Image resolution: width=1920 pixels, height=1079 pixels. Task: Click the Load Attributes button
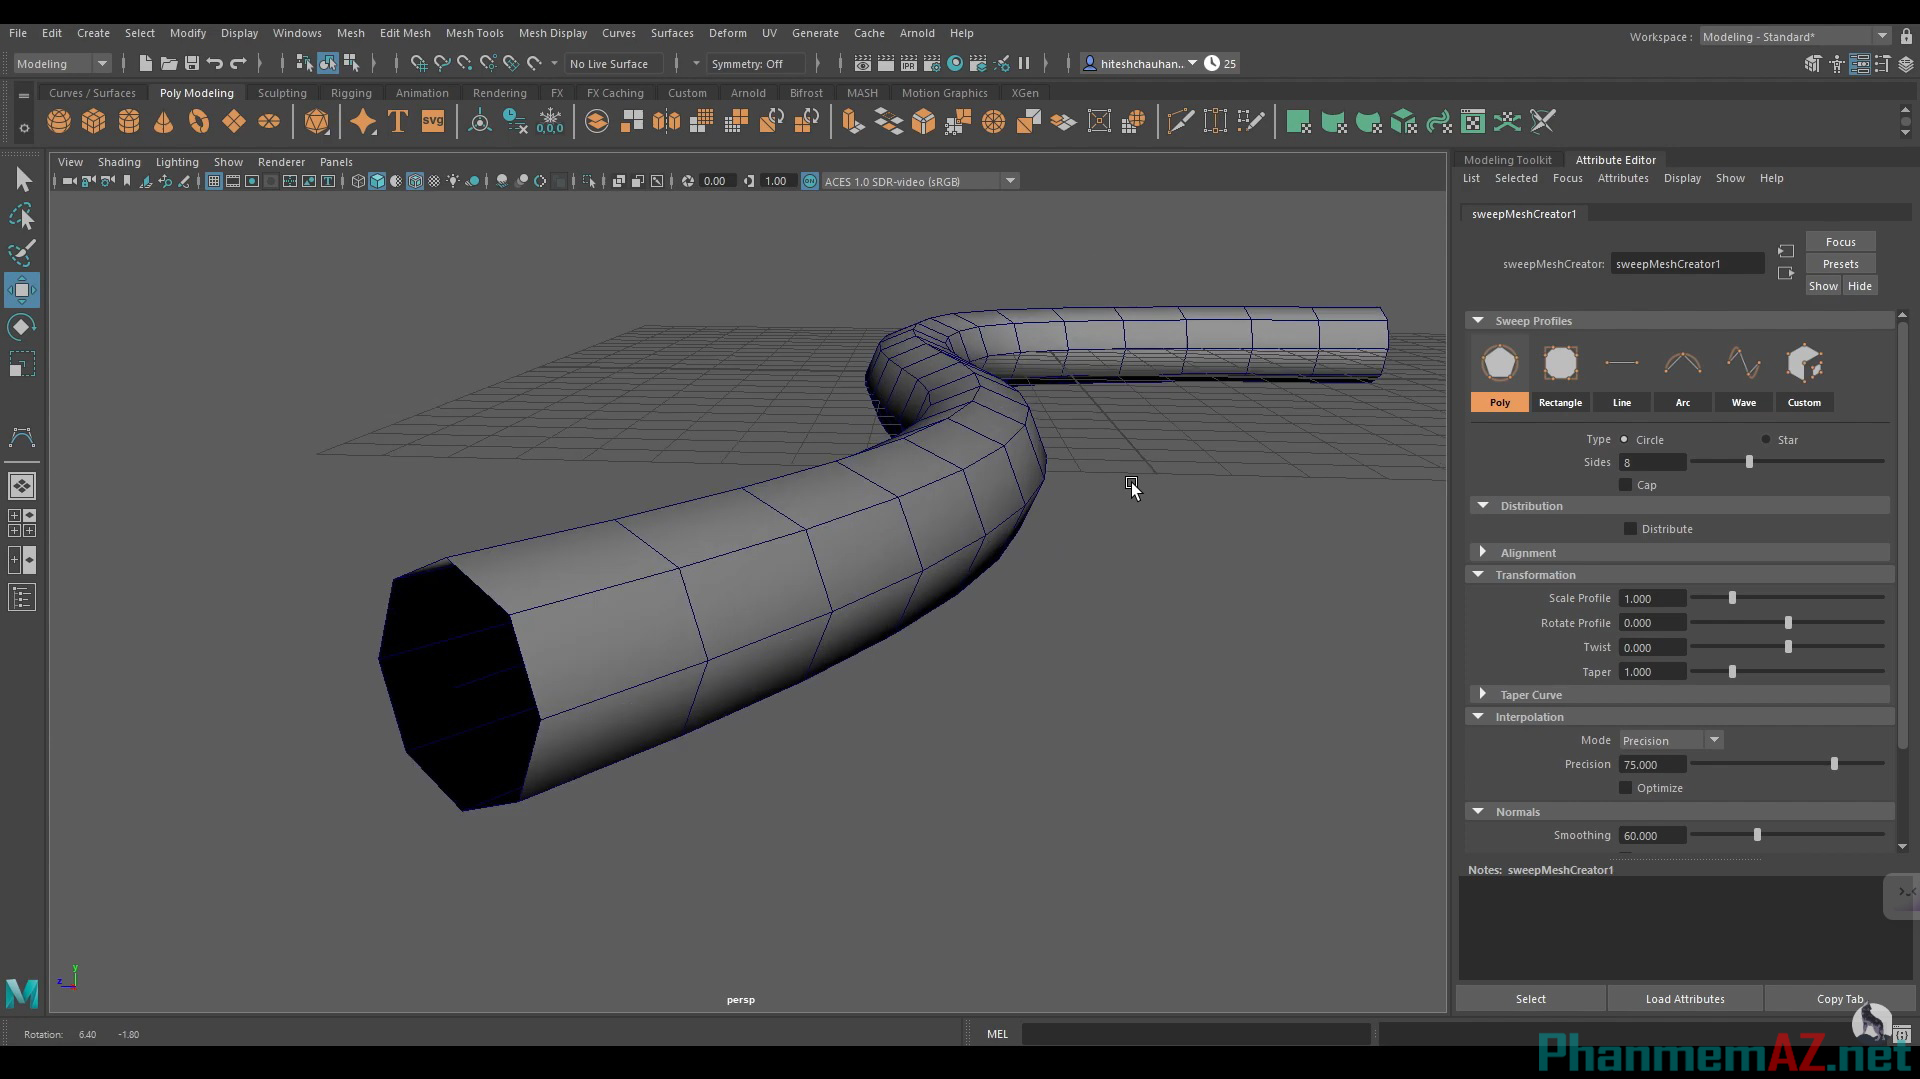pyautogui.click(x=1685, y=998)
